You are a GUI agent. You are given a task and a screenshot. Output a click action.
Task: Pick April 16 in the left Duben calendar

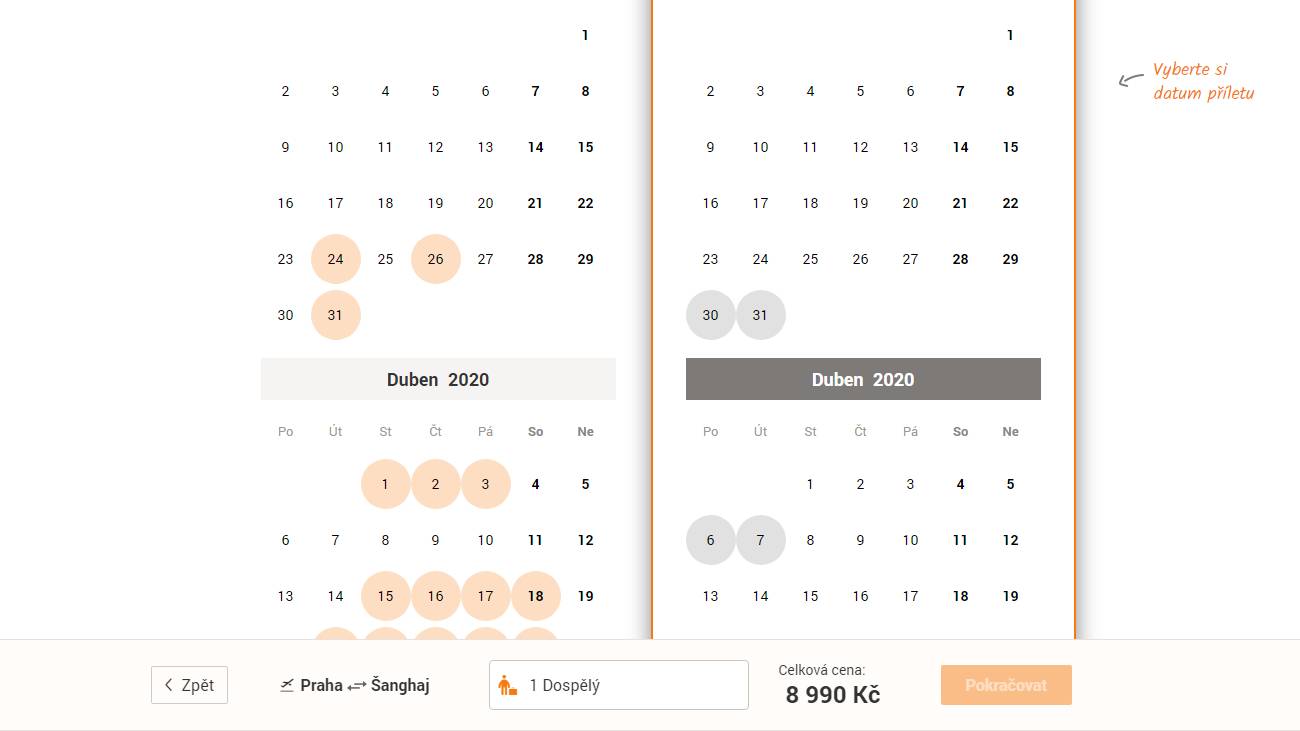[435, 596]
